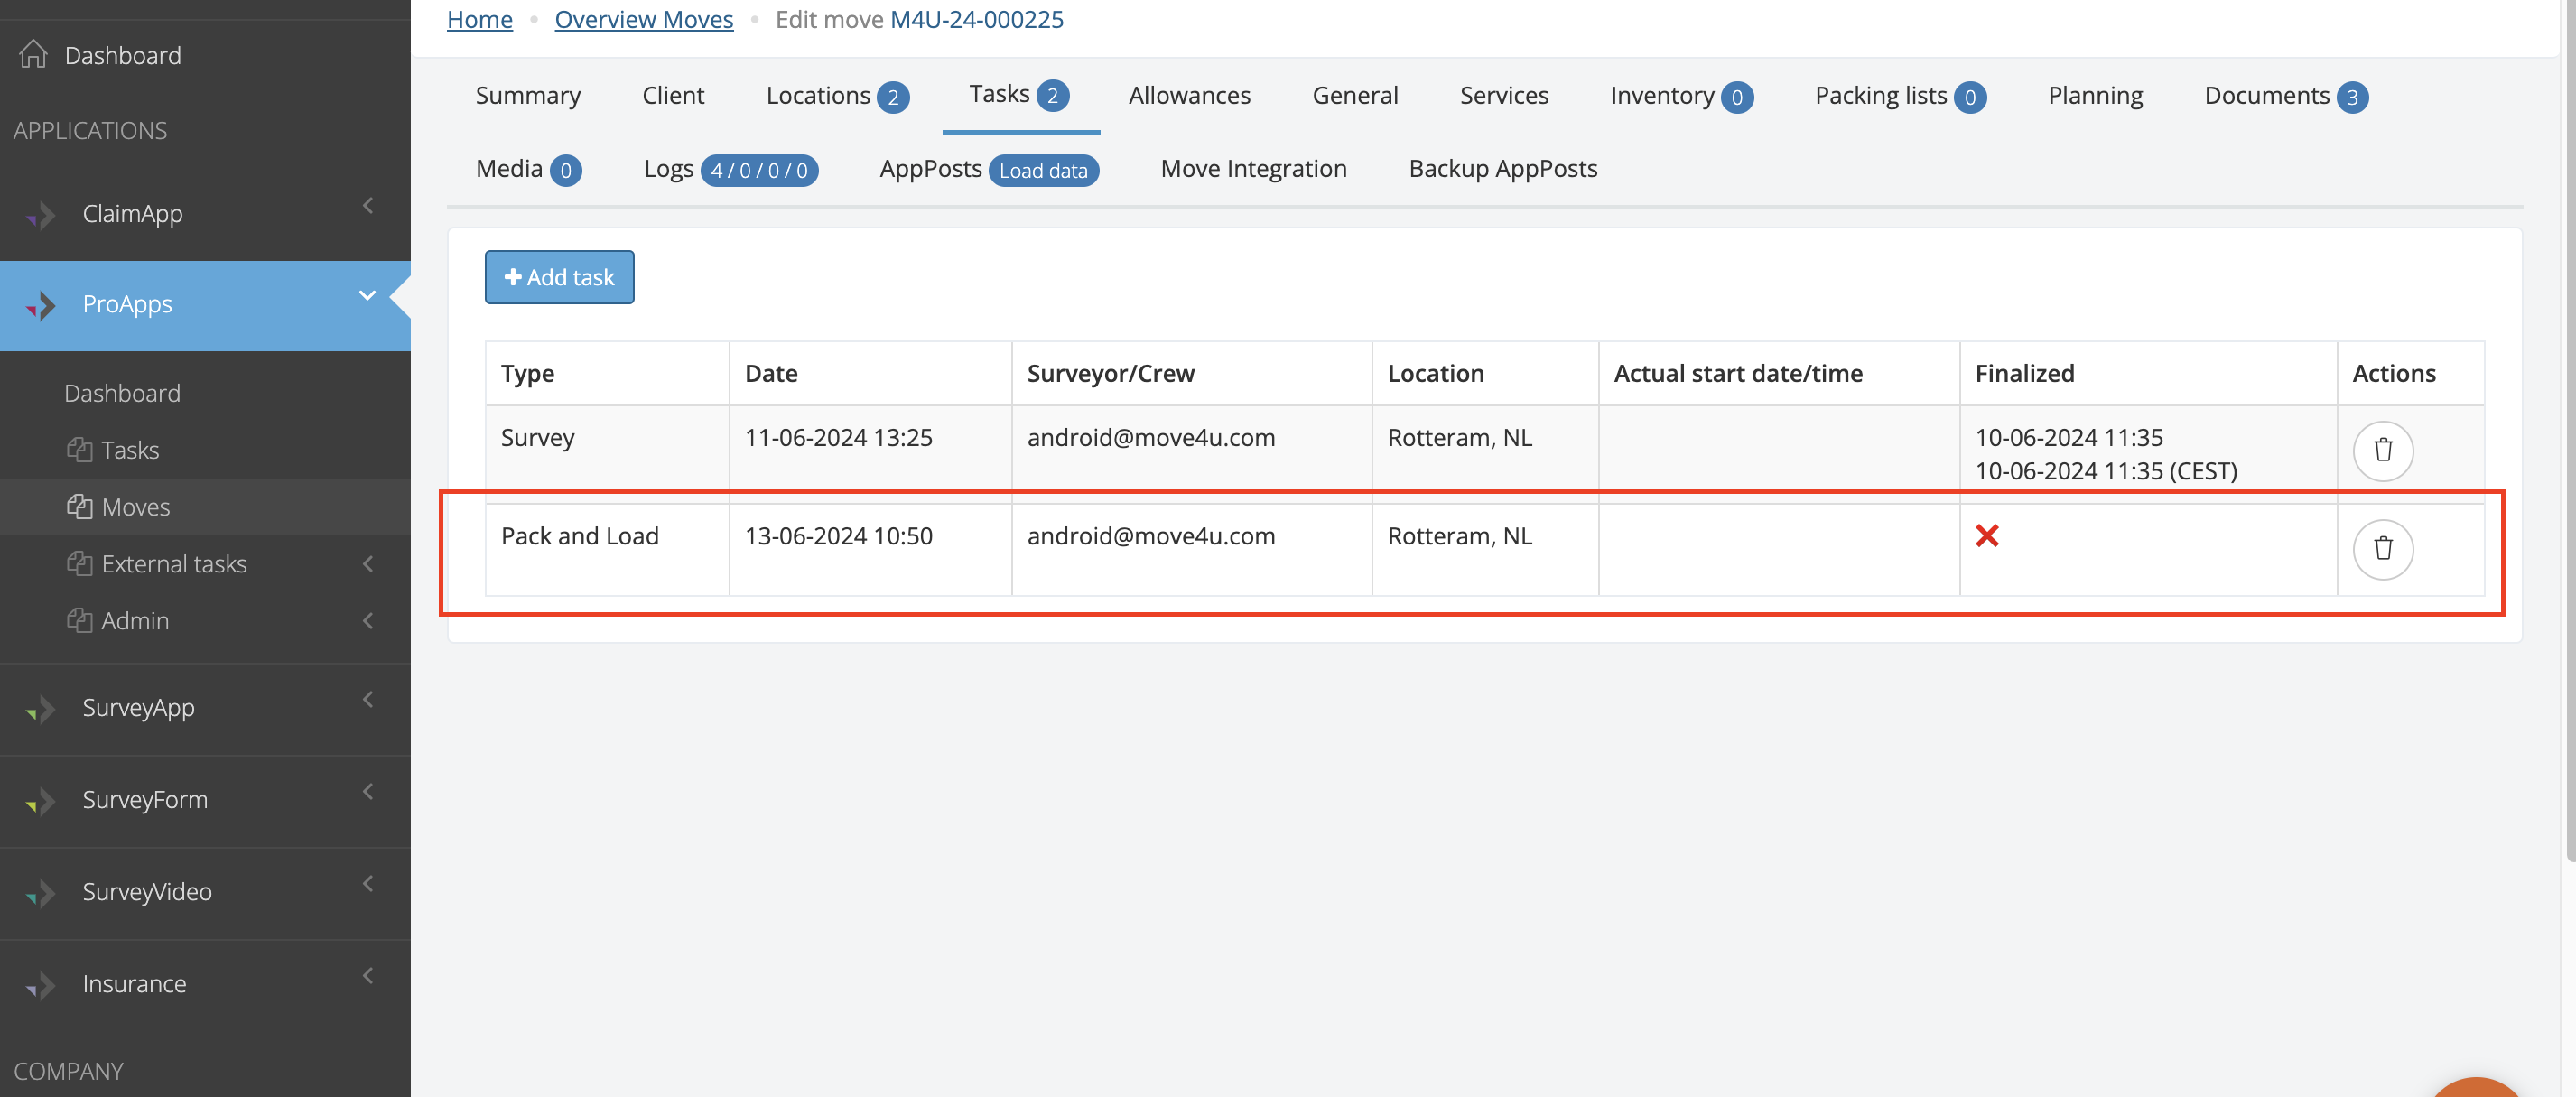Click the Insurance logo icon
The height and width of the screenshot is (1097, 2576).
pyautogui.click(x=40, y=984)
